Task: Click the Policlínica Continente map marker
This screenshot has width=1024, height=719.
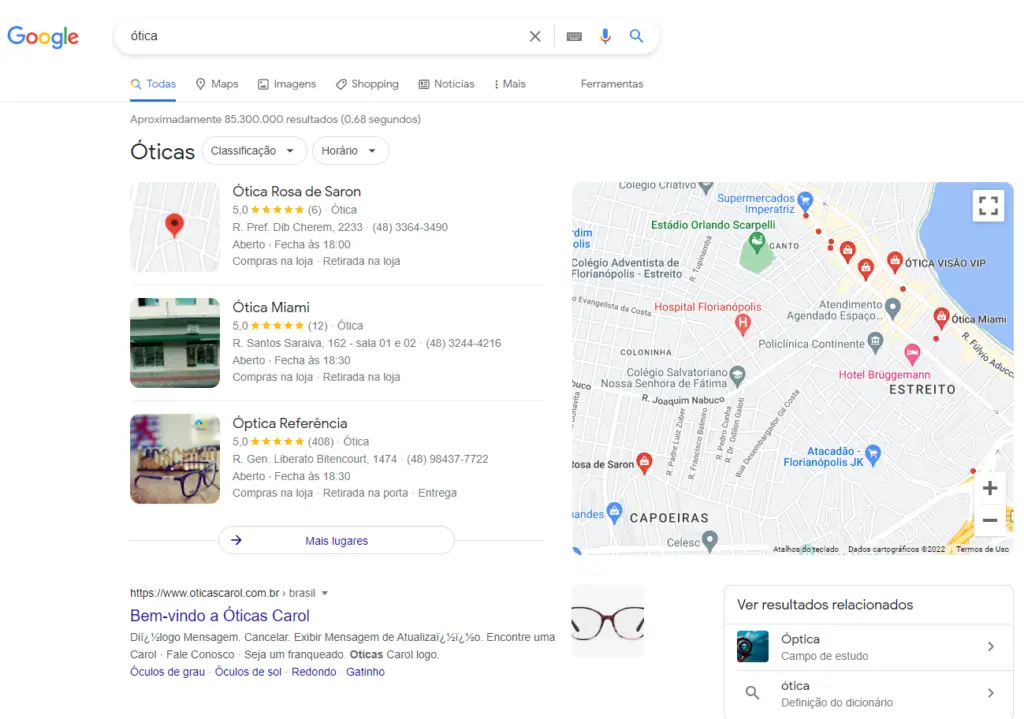Action: pos(875,342)
